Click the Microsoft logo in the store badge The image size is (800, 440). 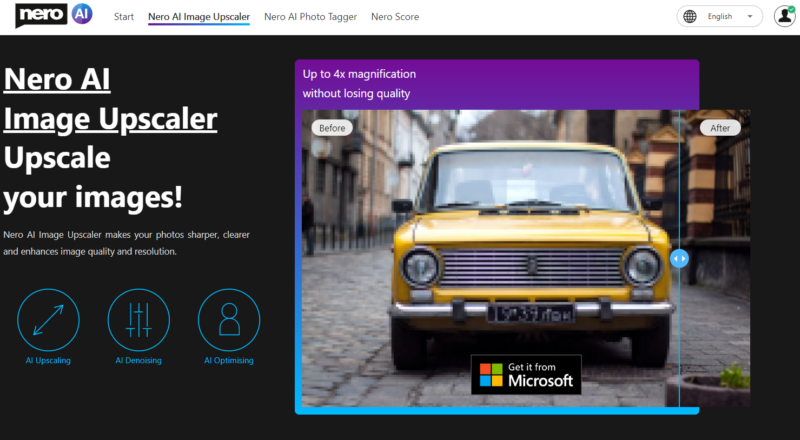[x=491, y=375]
